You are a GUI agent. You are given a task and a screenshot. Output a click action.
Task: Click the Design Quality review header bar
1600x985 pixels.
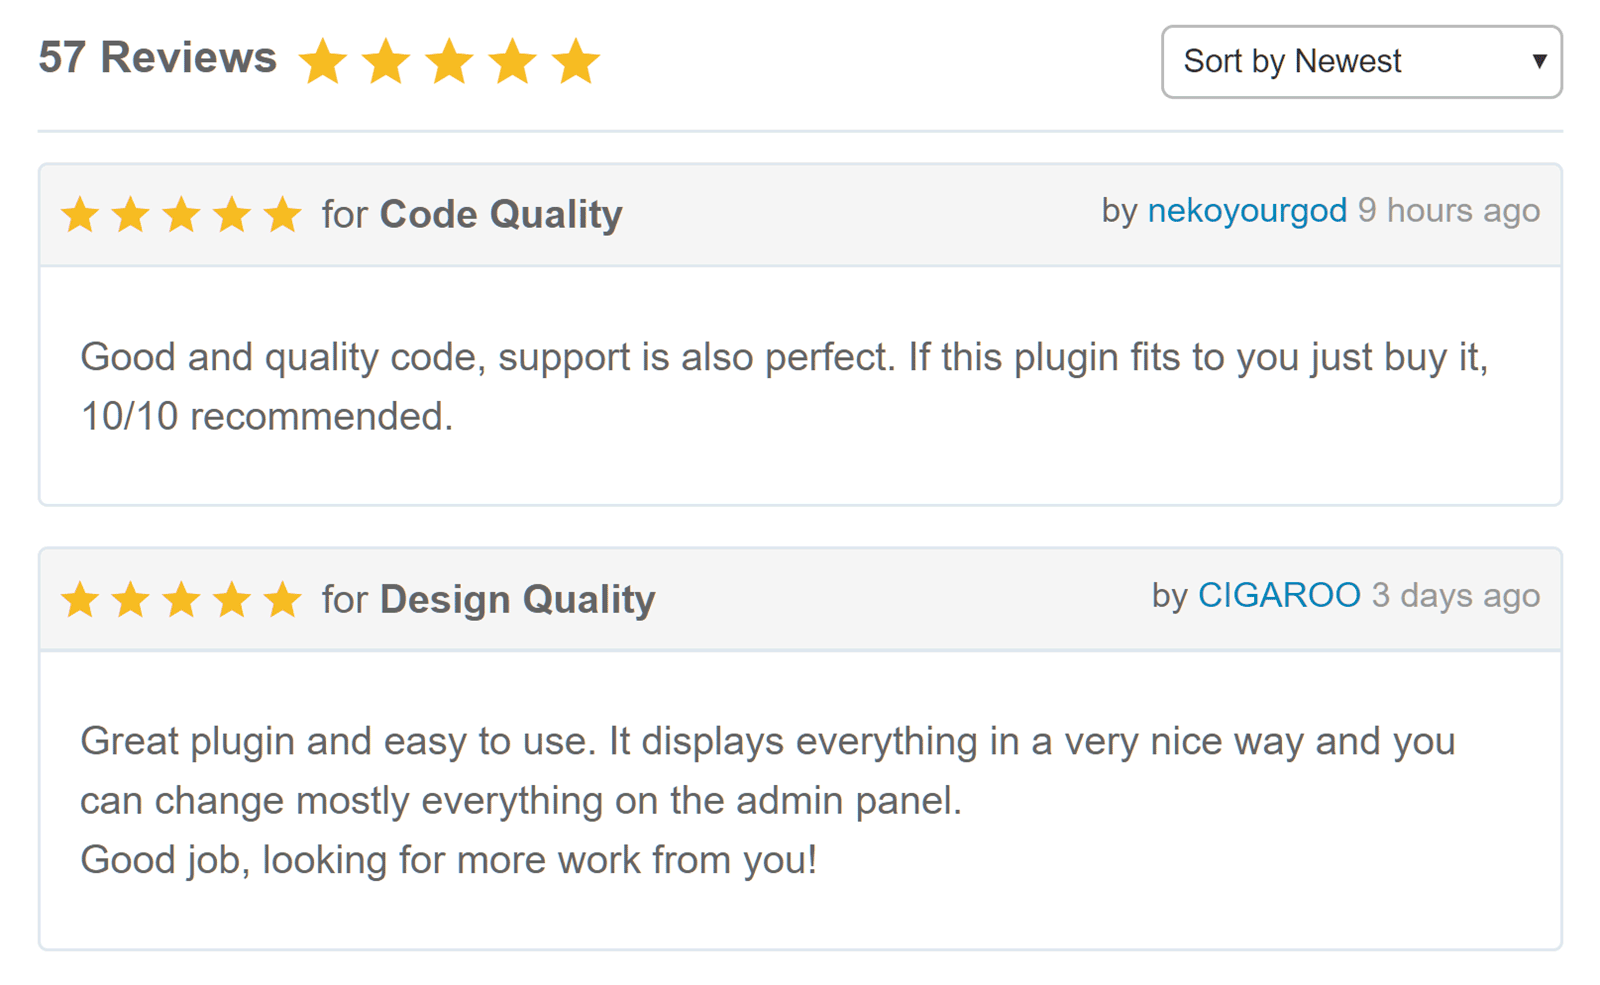(850, 599)
